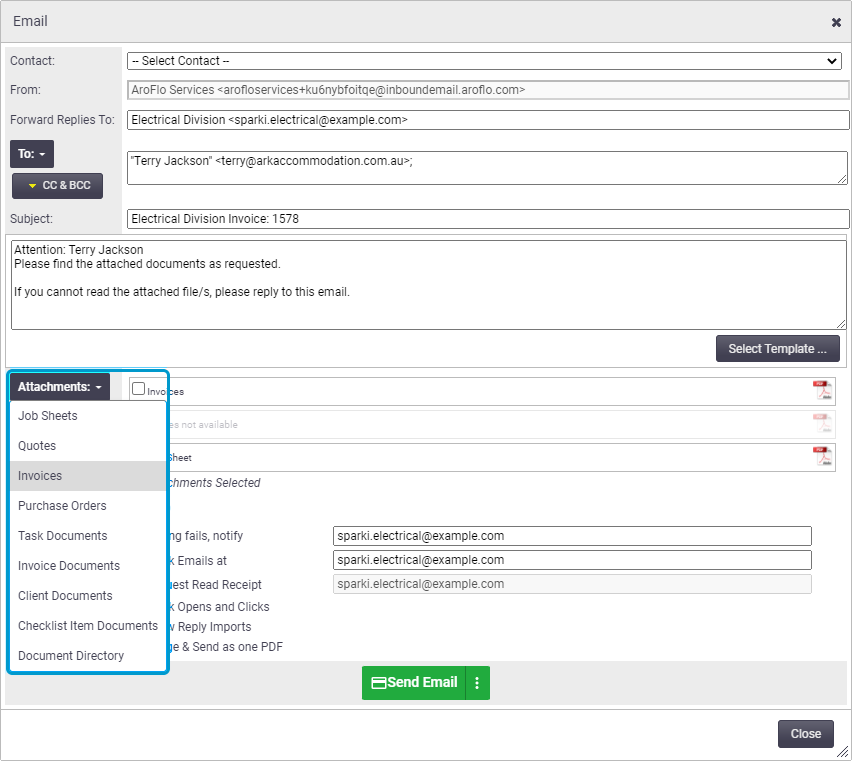Click the 'Email' dialog title text
Viewport: 852px width, 761px height.
tap(30, 21)
